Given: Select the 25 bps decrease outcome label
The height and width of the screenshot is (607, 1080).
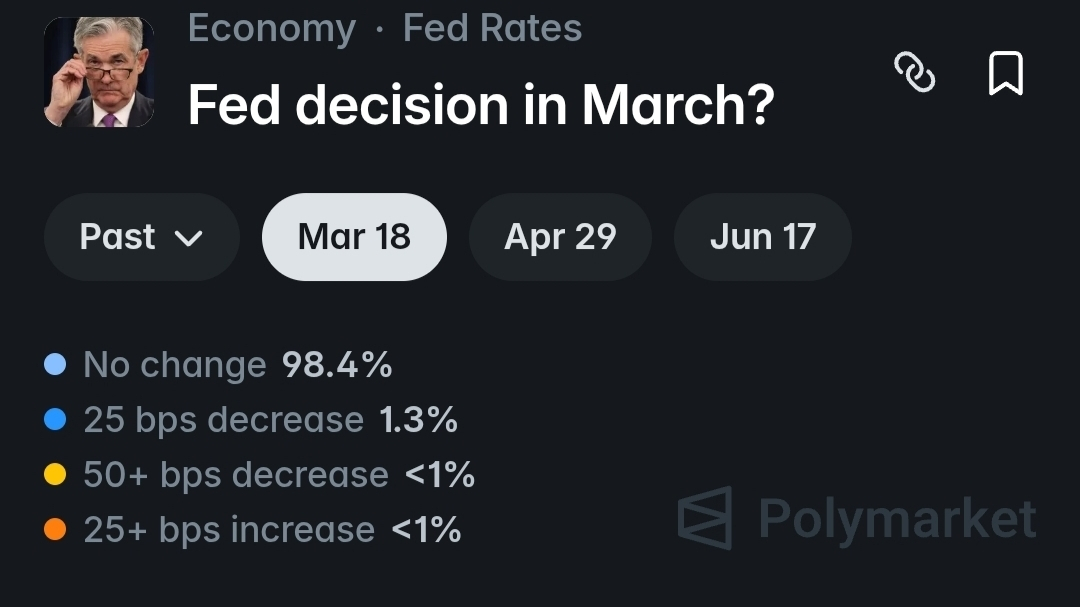Looking at the screenshot, I should [x=223, y=420].
